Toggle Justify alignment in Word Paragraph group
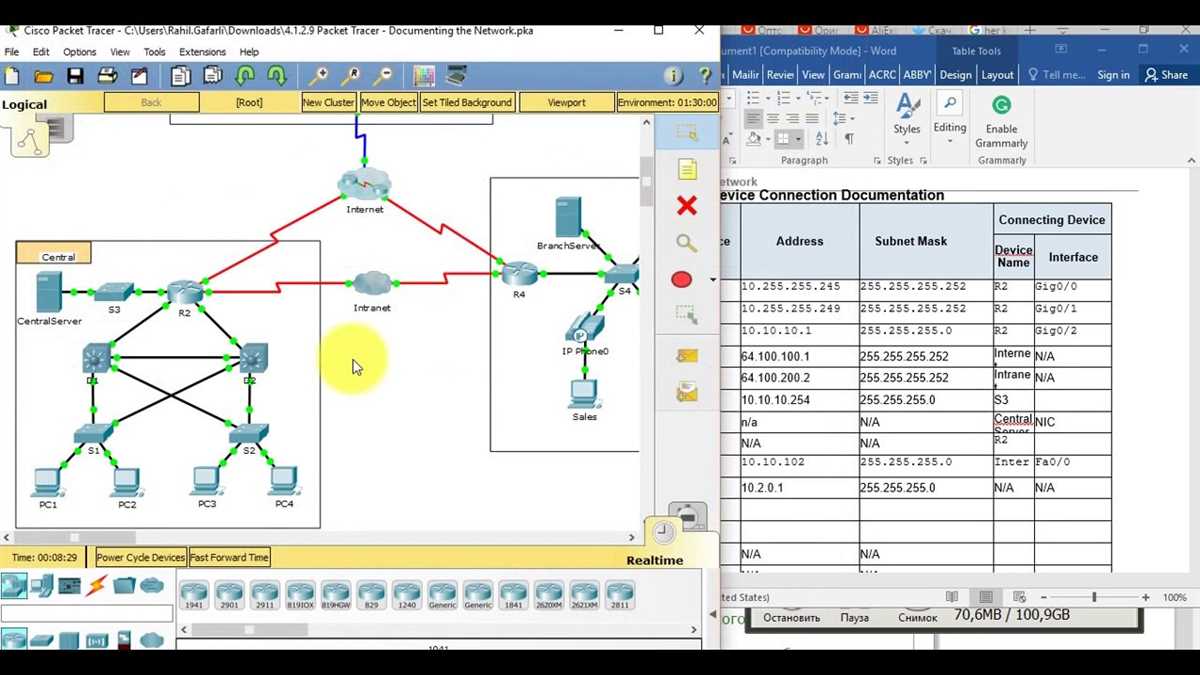This screenshot has height=675, width=1200. pos(813,118)
